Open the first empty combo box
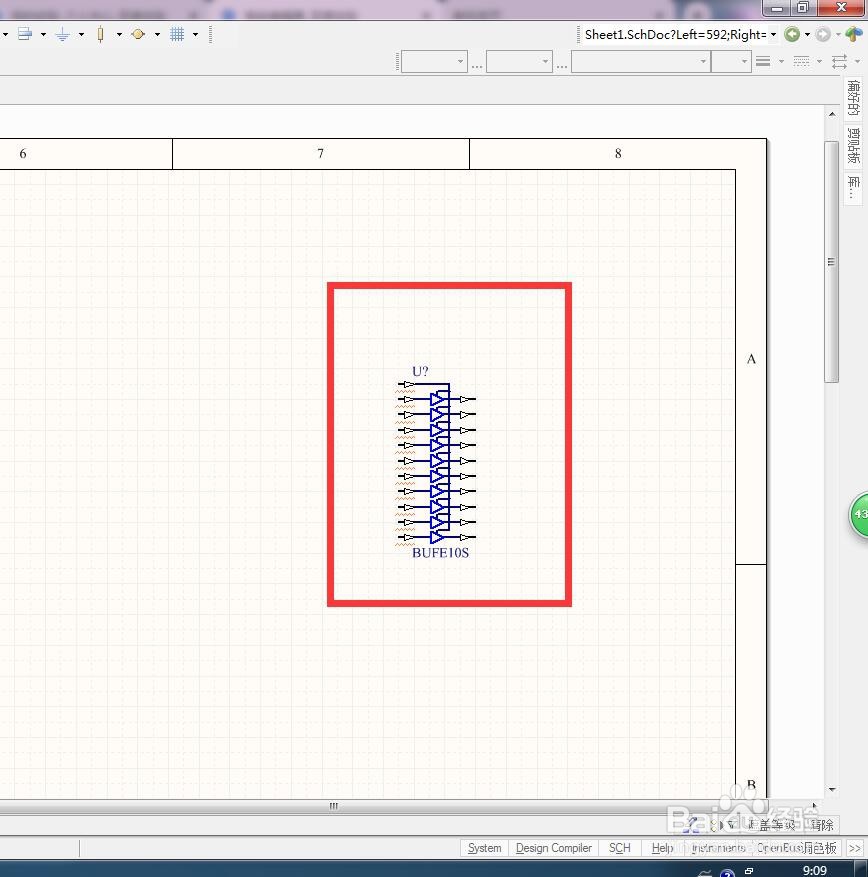This screenshot has width=868, height=877. click(x=434, y=61)
